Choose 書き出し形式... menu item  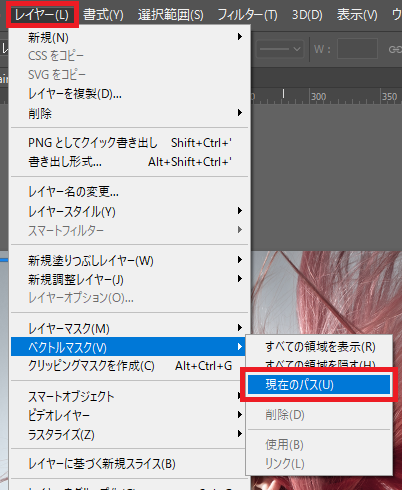tap(130, 162)
